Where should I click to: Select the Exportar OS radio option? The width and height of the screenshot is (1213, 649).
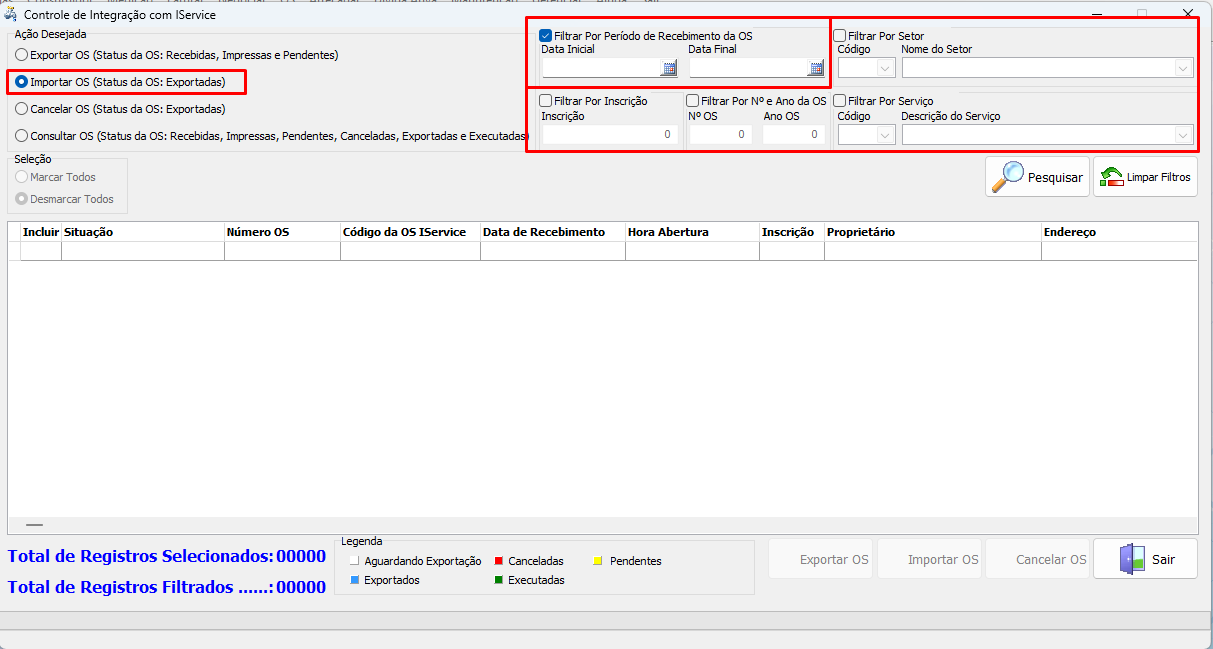(x=21, y=55)
